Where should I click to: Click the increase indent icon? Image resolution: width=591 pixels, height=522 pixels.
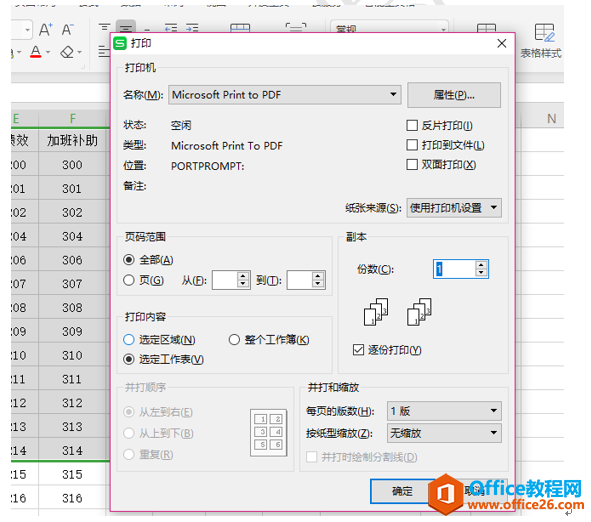click(x=192, y=28)
